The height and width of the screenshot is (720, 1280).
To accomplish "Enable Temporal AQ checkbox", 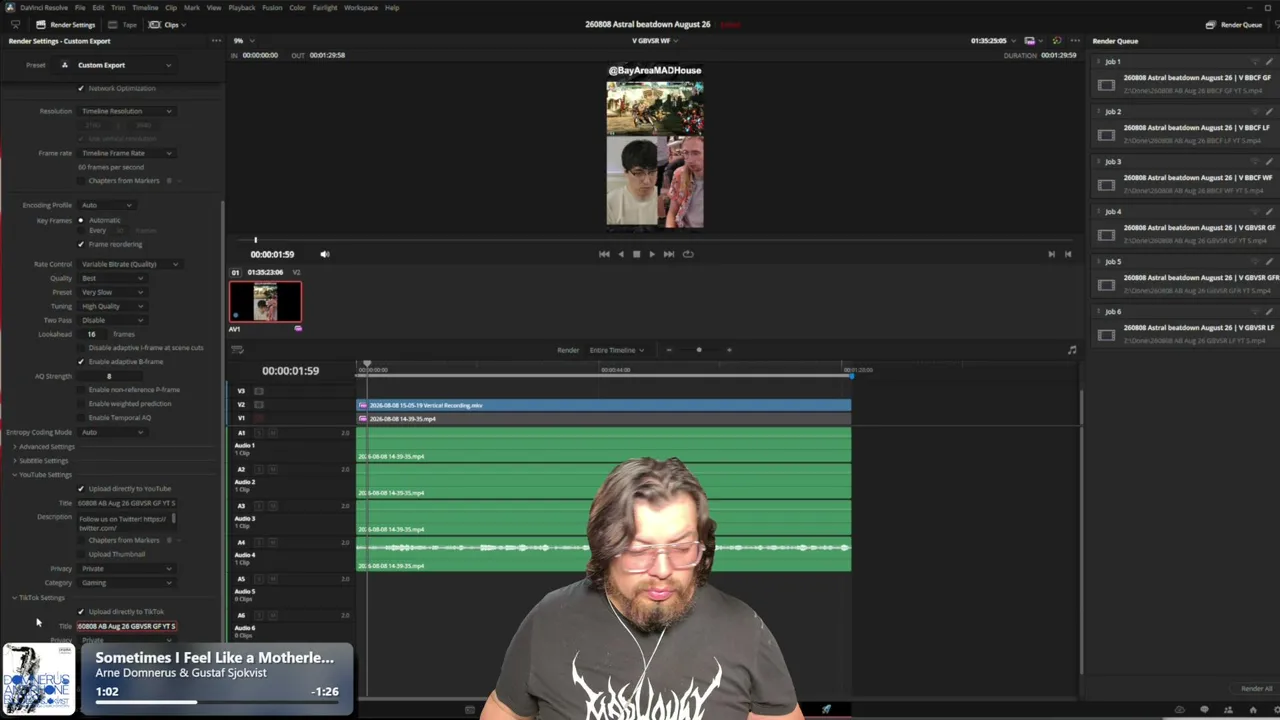I will (x=81, y=418).
